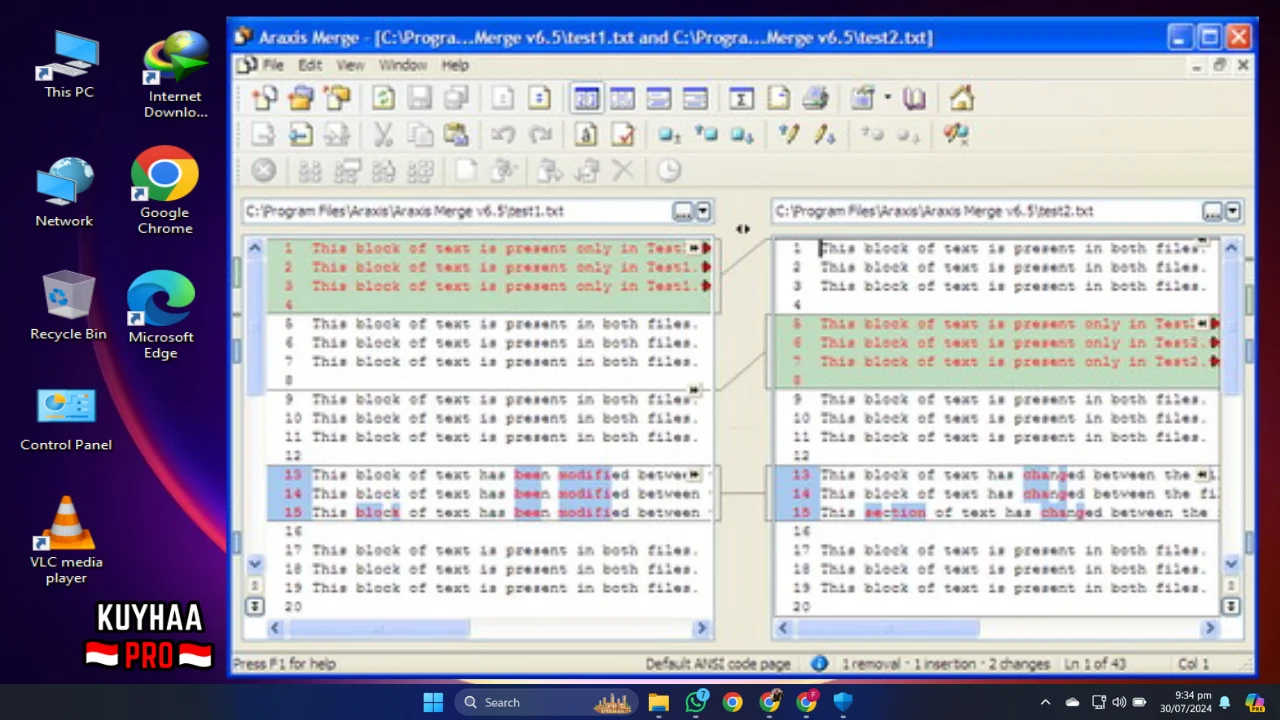Enable the three-way vertical layout button
The image size is (1280, 720).
pos(622,98)
